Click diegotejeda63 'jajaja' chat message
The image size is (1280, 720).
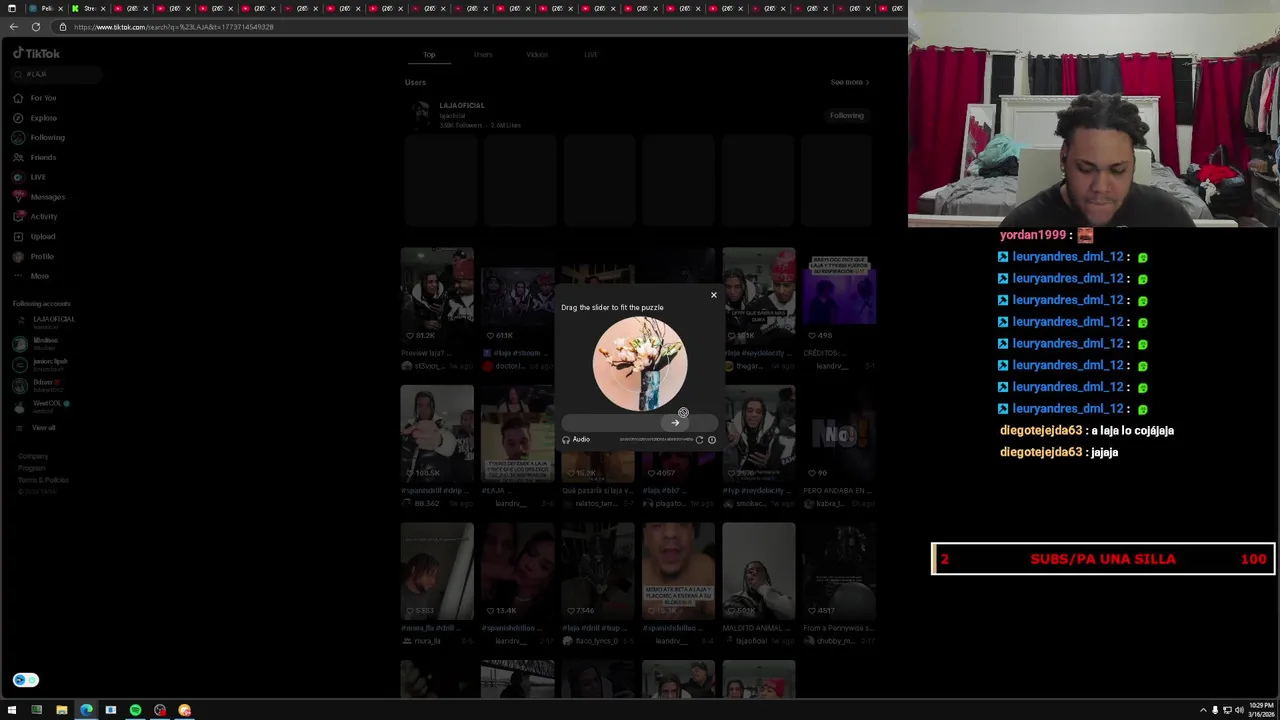pos(1104,452)
